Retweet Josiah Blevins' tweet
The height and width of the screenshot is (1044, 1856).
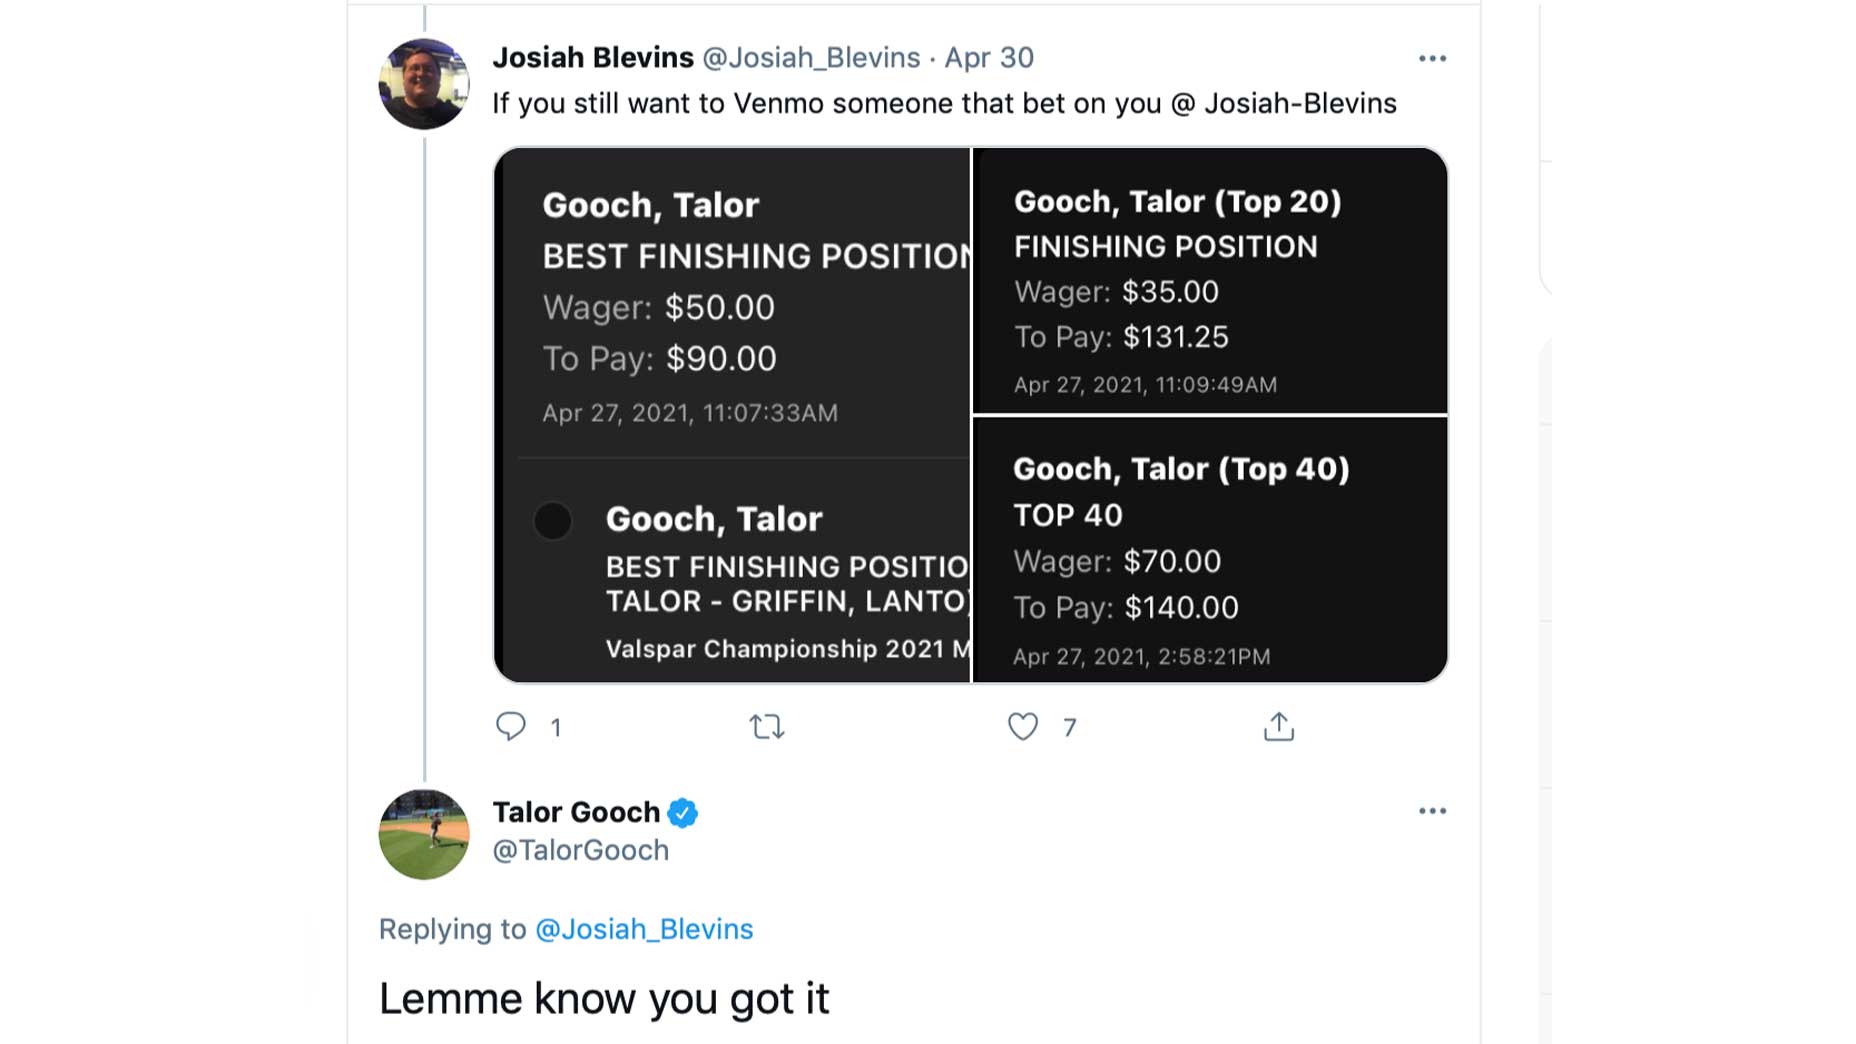767,726
